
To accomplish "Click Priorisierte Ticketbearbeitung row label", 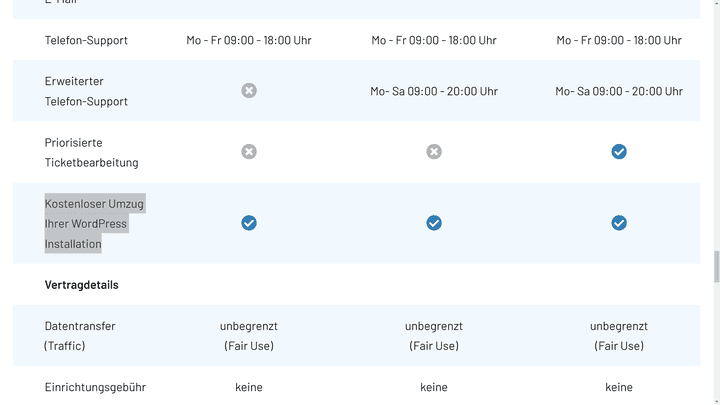I will pyautogui.click(x=91, y=152).
